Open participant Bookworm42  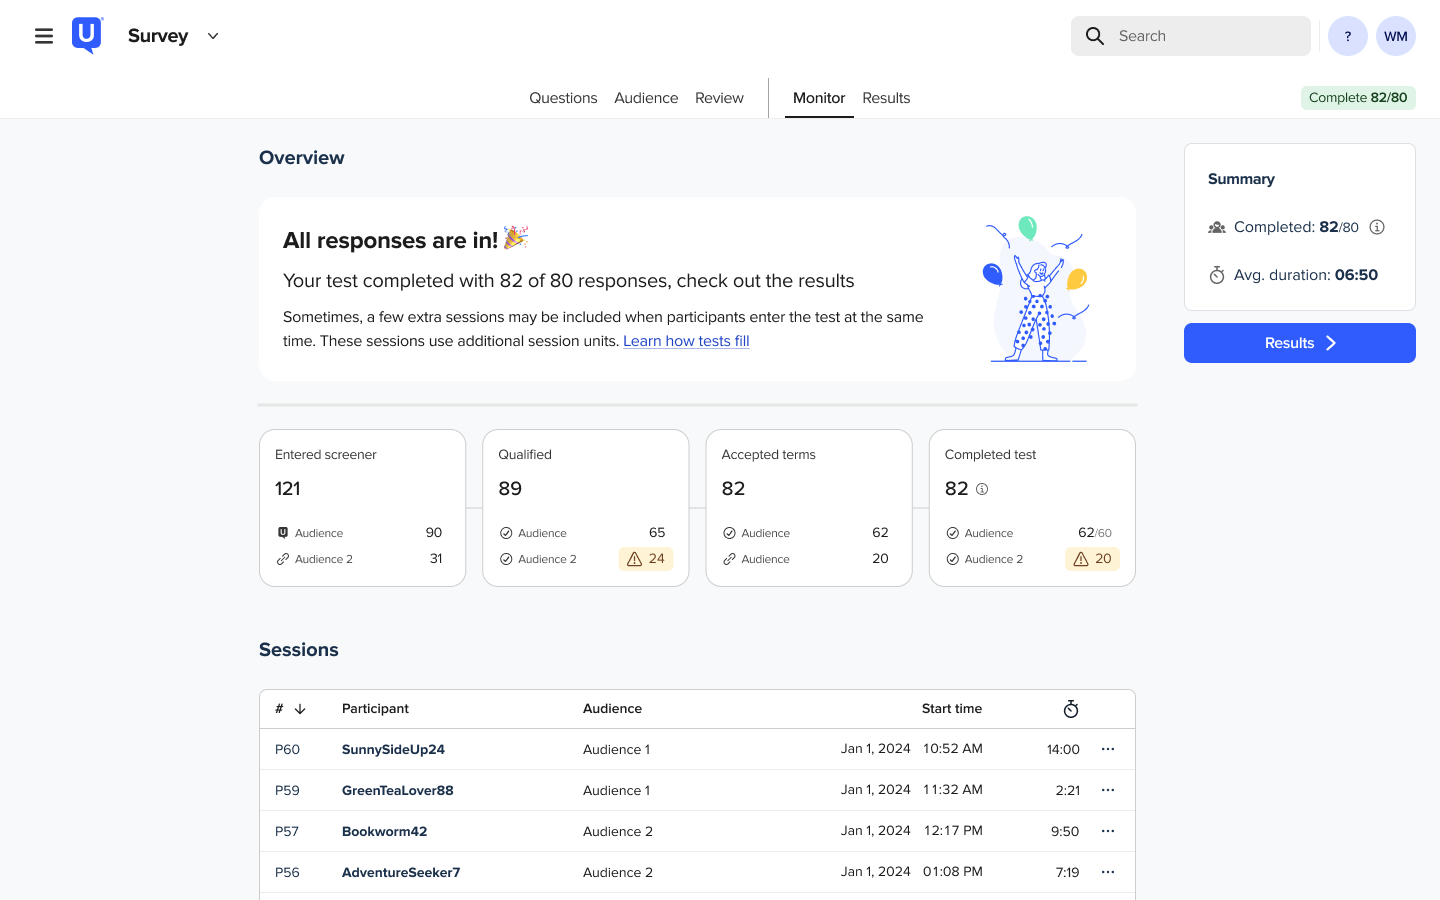(384, 831)
